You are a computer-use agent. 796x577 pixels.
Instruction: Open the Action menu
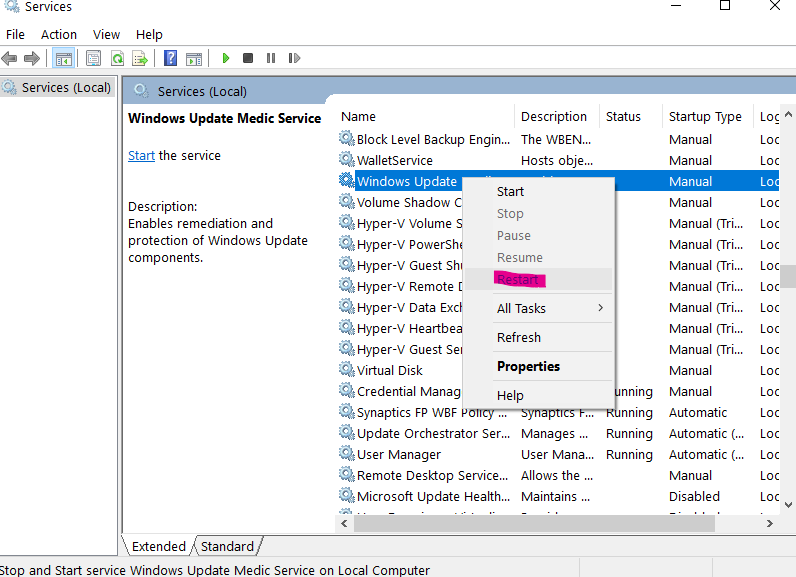[x=59, y=35]
